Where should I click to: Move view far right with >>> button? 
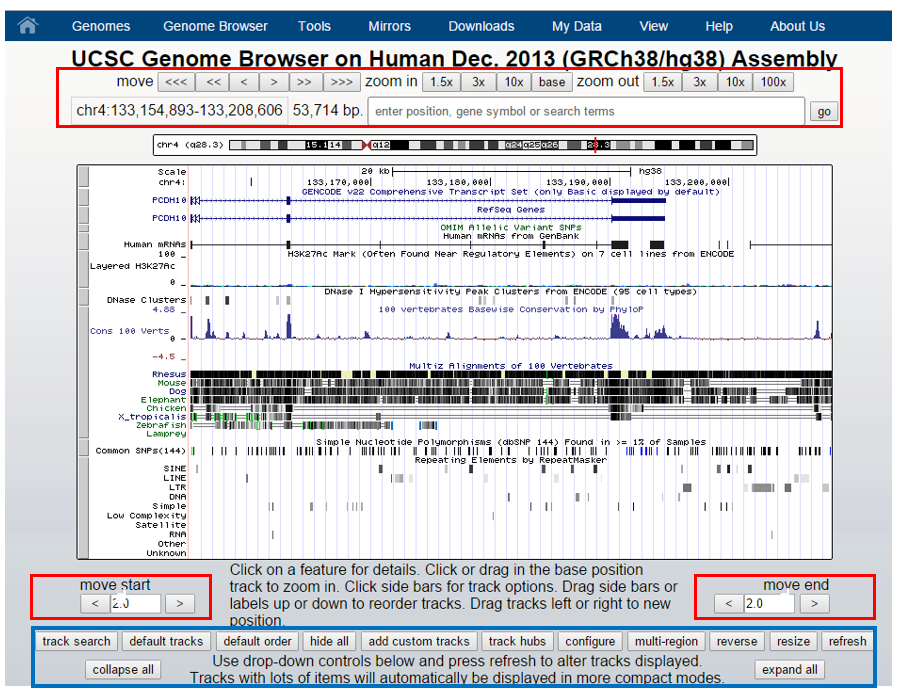[340, 82]
